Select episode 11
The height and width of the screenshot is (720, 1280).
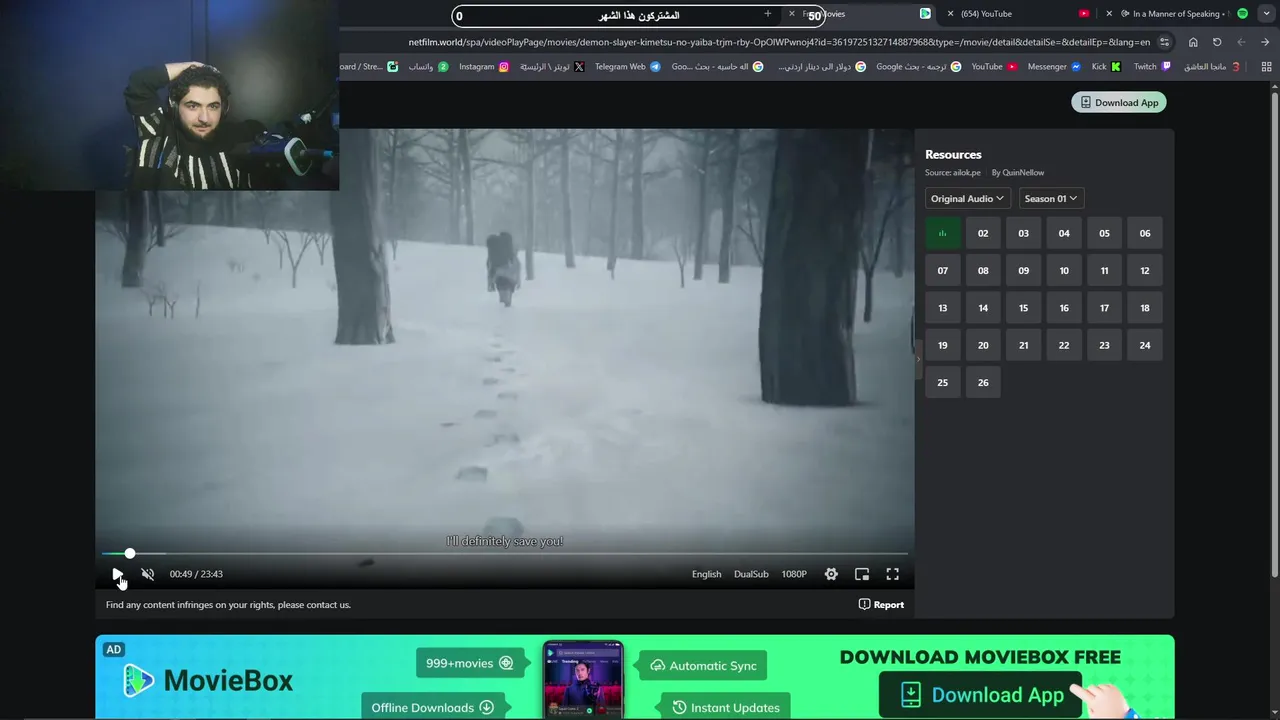[1104, 270]
